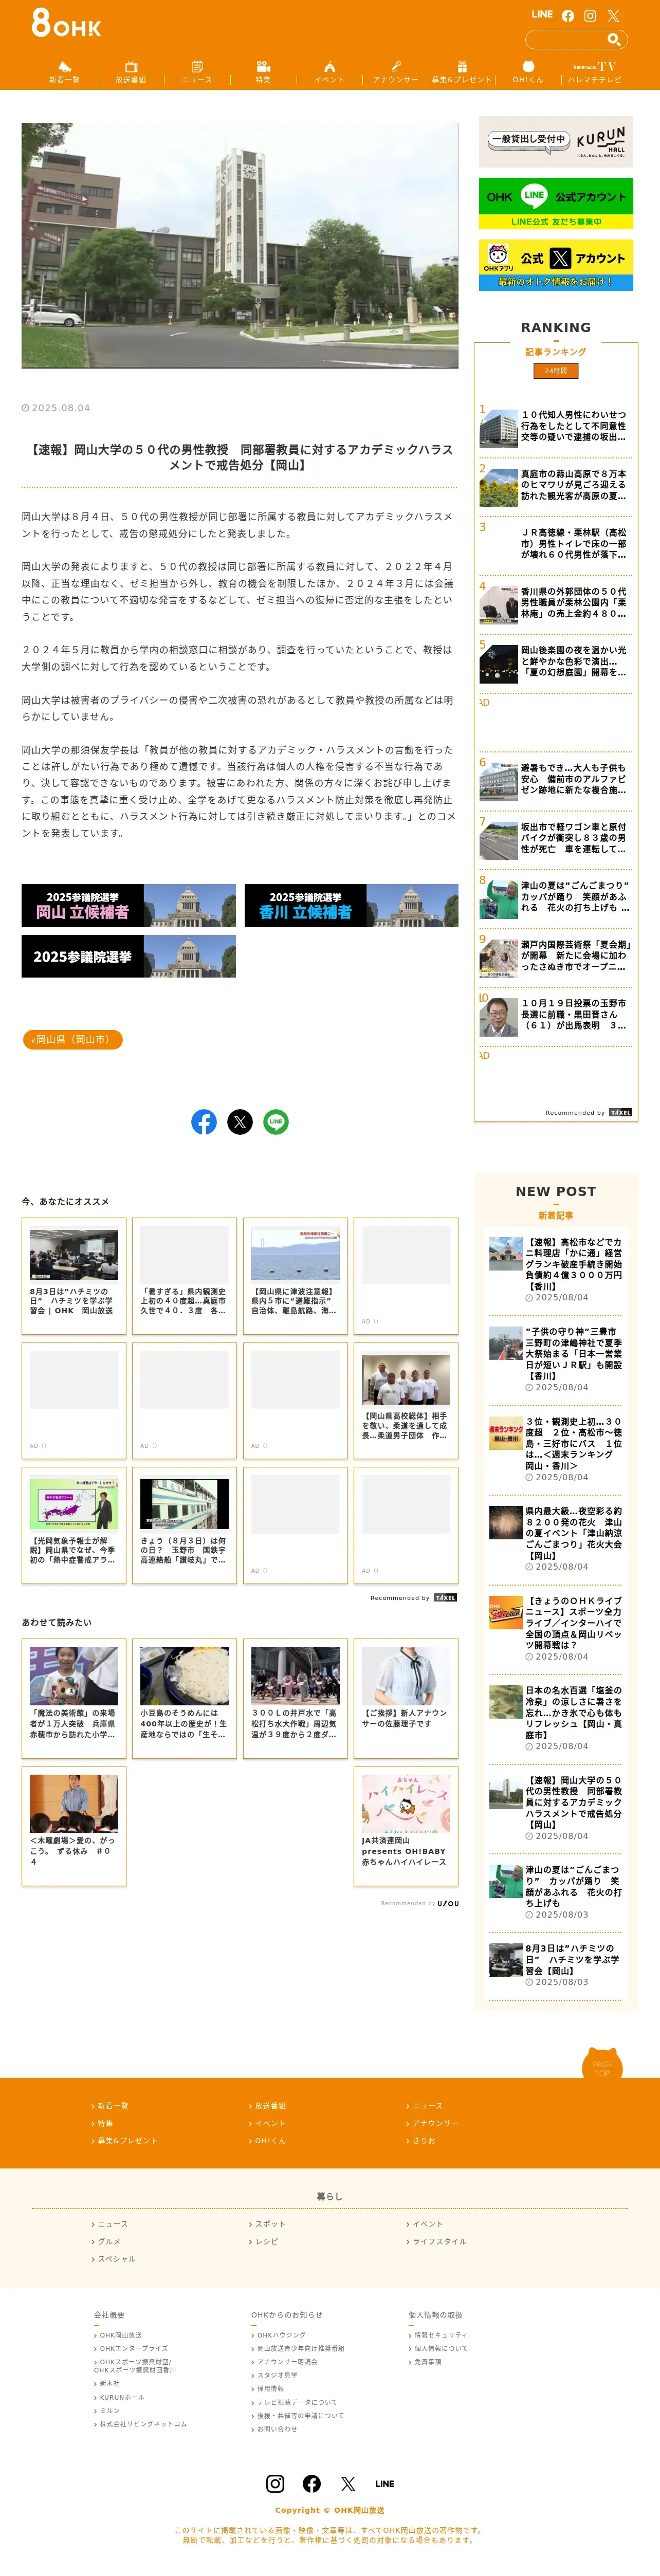Open 2025参議院選挙 岡山 立候補者 banner
This screenshot has height=2576, width=660.
pos(129,905)
